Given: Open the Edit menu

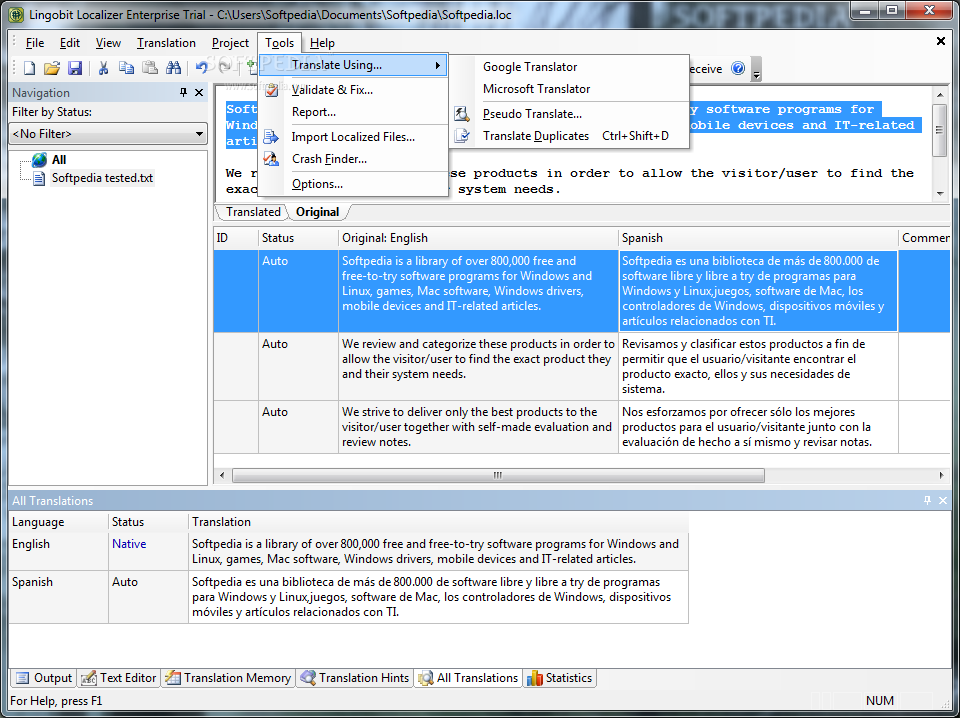Looking at the screenshot, I should point(70,43).
